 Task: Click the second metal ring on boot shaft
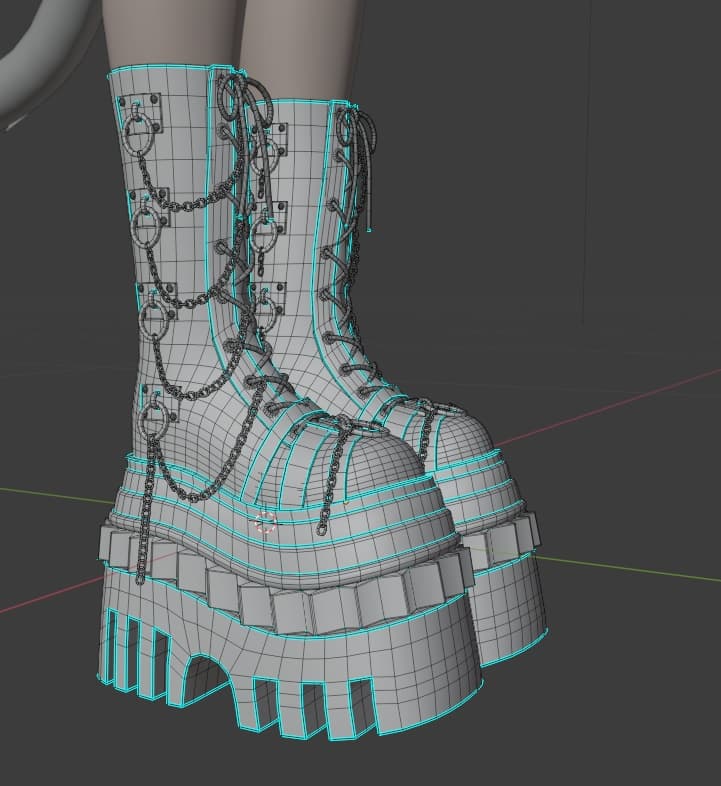pyautogui.click(x=147, y=219)
